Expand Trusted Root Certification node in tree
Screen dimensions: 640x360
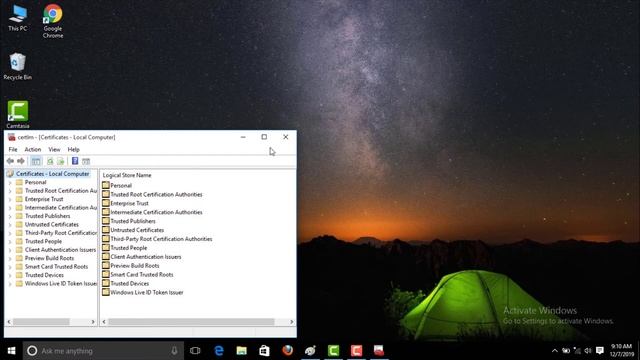click(10, 191)
